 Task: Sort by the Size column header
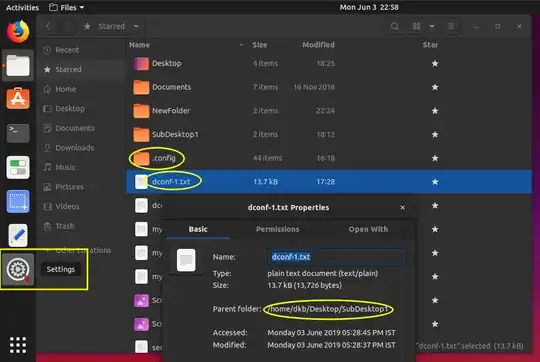[x=260, y=45]
